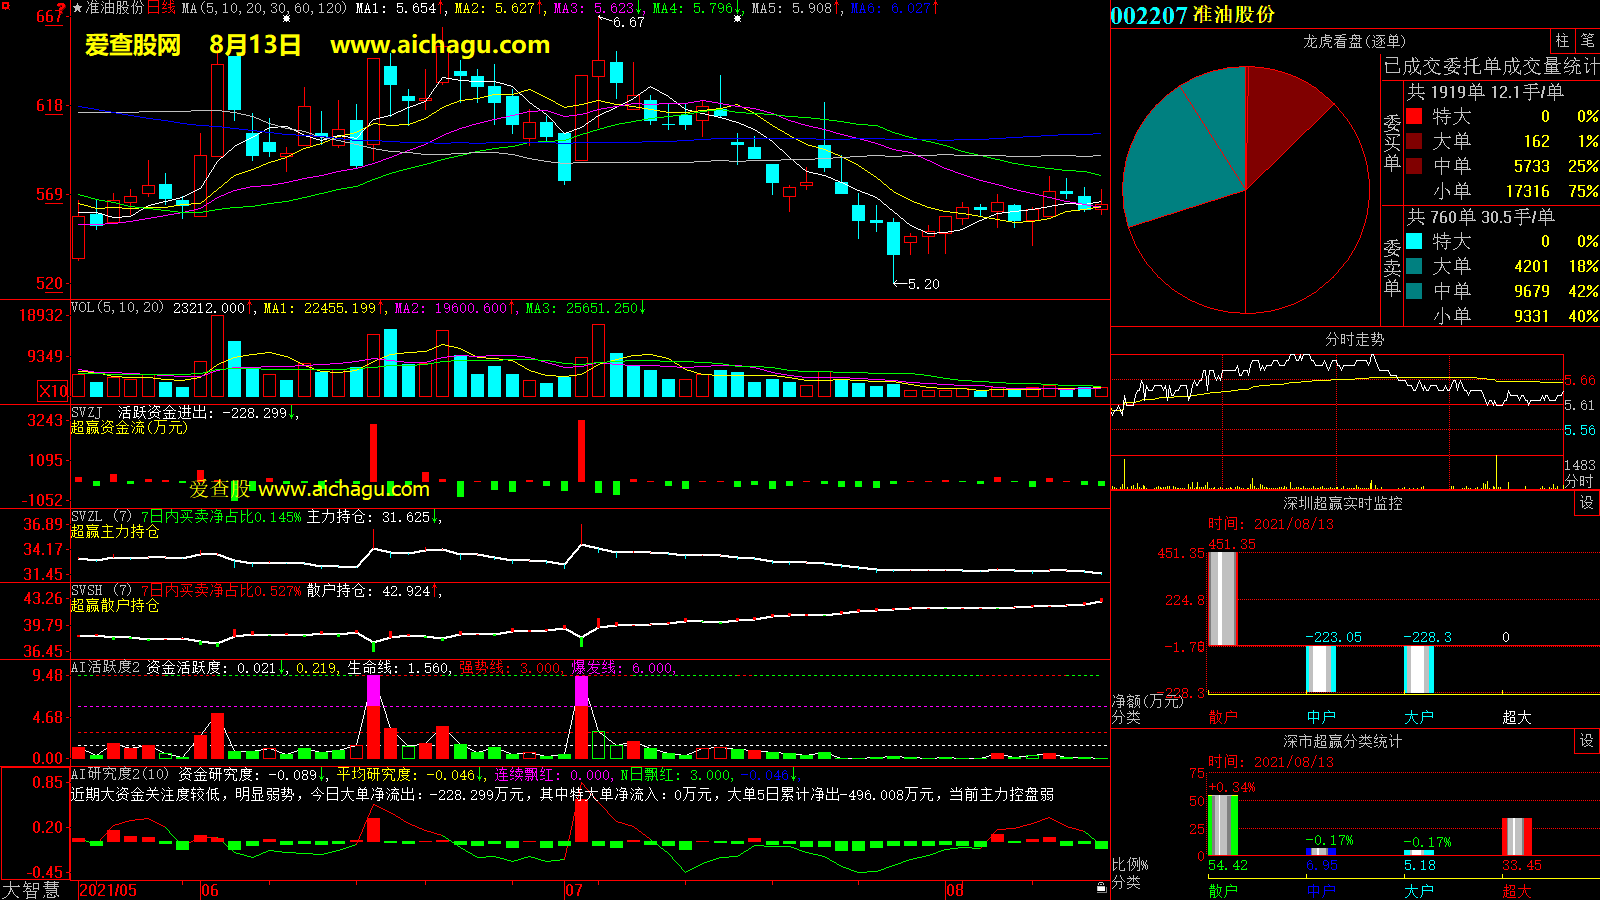Click the 大智慧 logo at bottom left
This screenshot has height=900, width=1600.
coord(32,890)
